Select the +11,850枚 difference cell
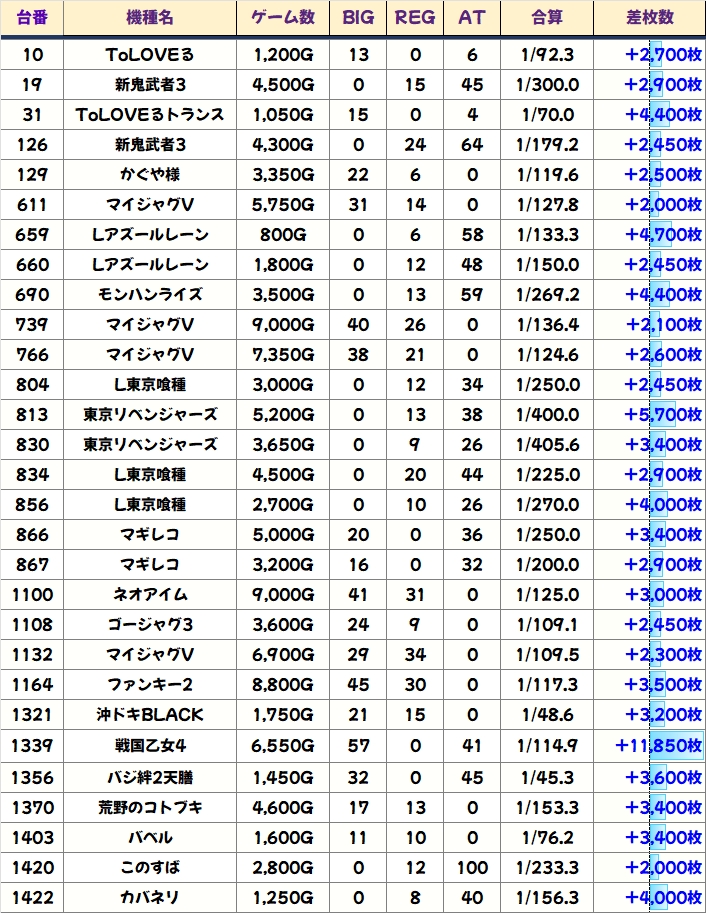The image size is (706, 913). [x=658, y=745]
